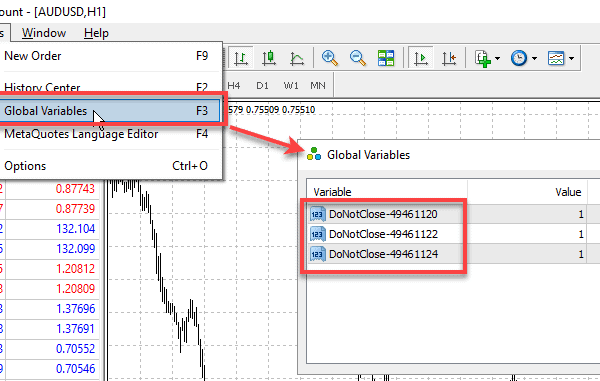
Task: Toggle the chart auto scroll icon
Action: [421, 58]
